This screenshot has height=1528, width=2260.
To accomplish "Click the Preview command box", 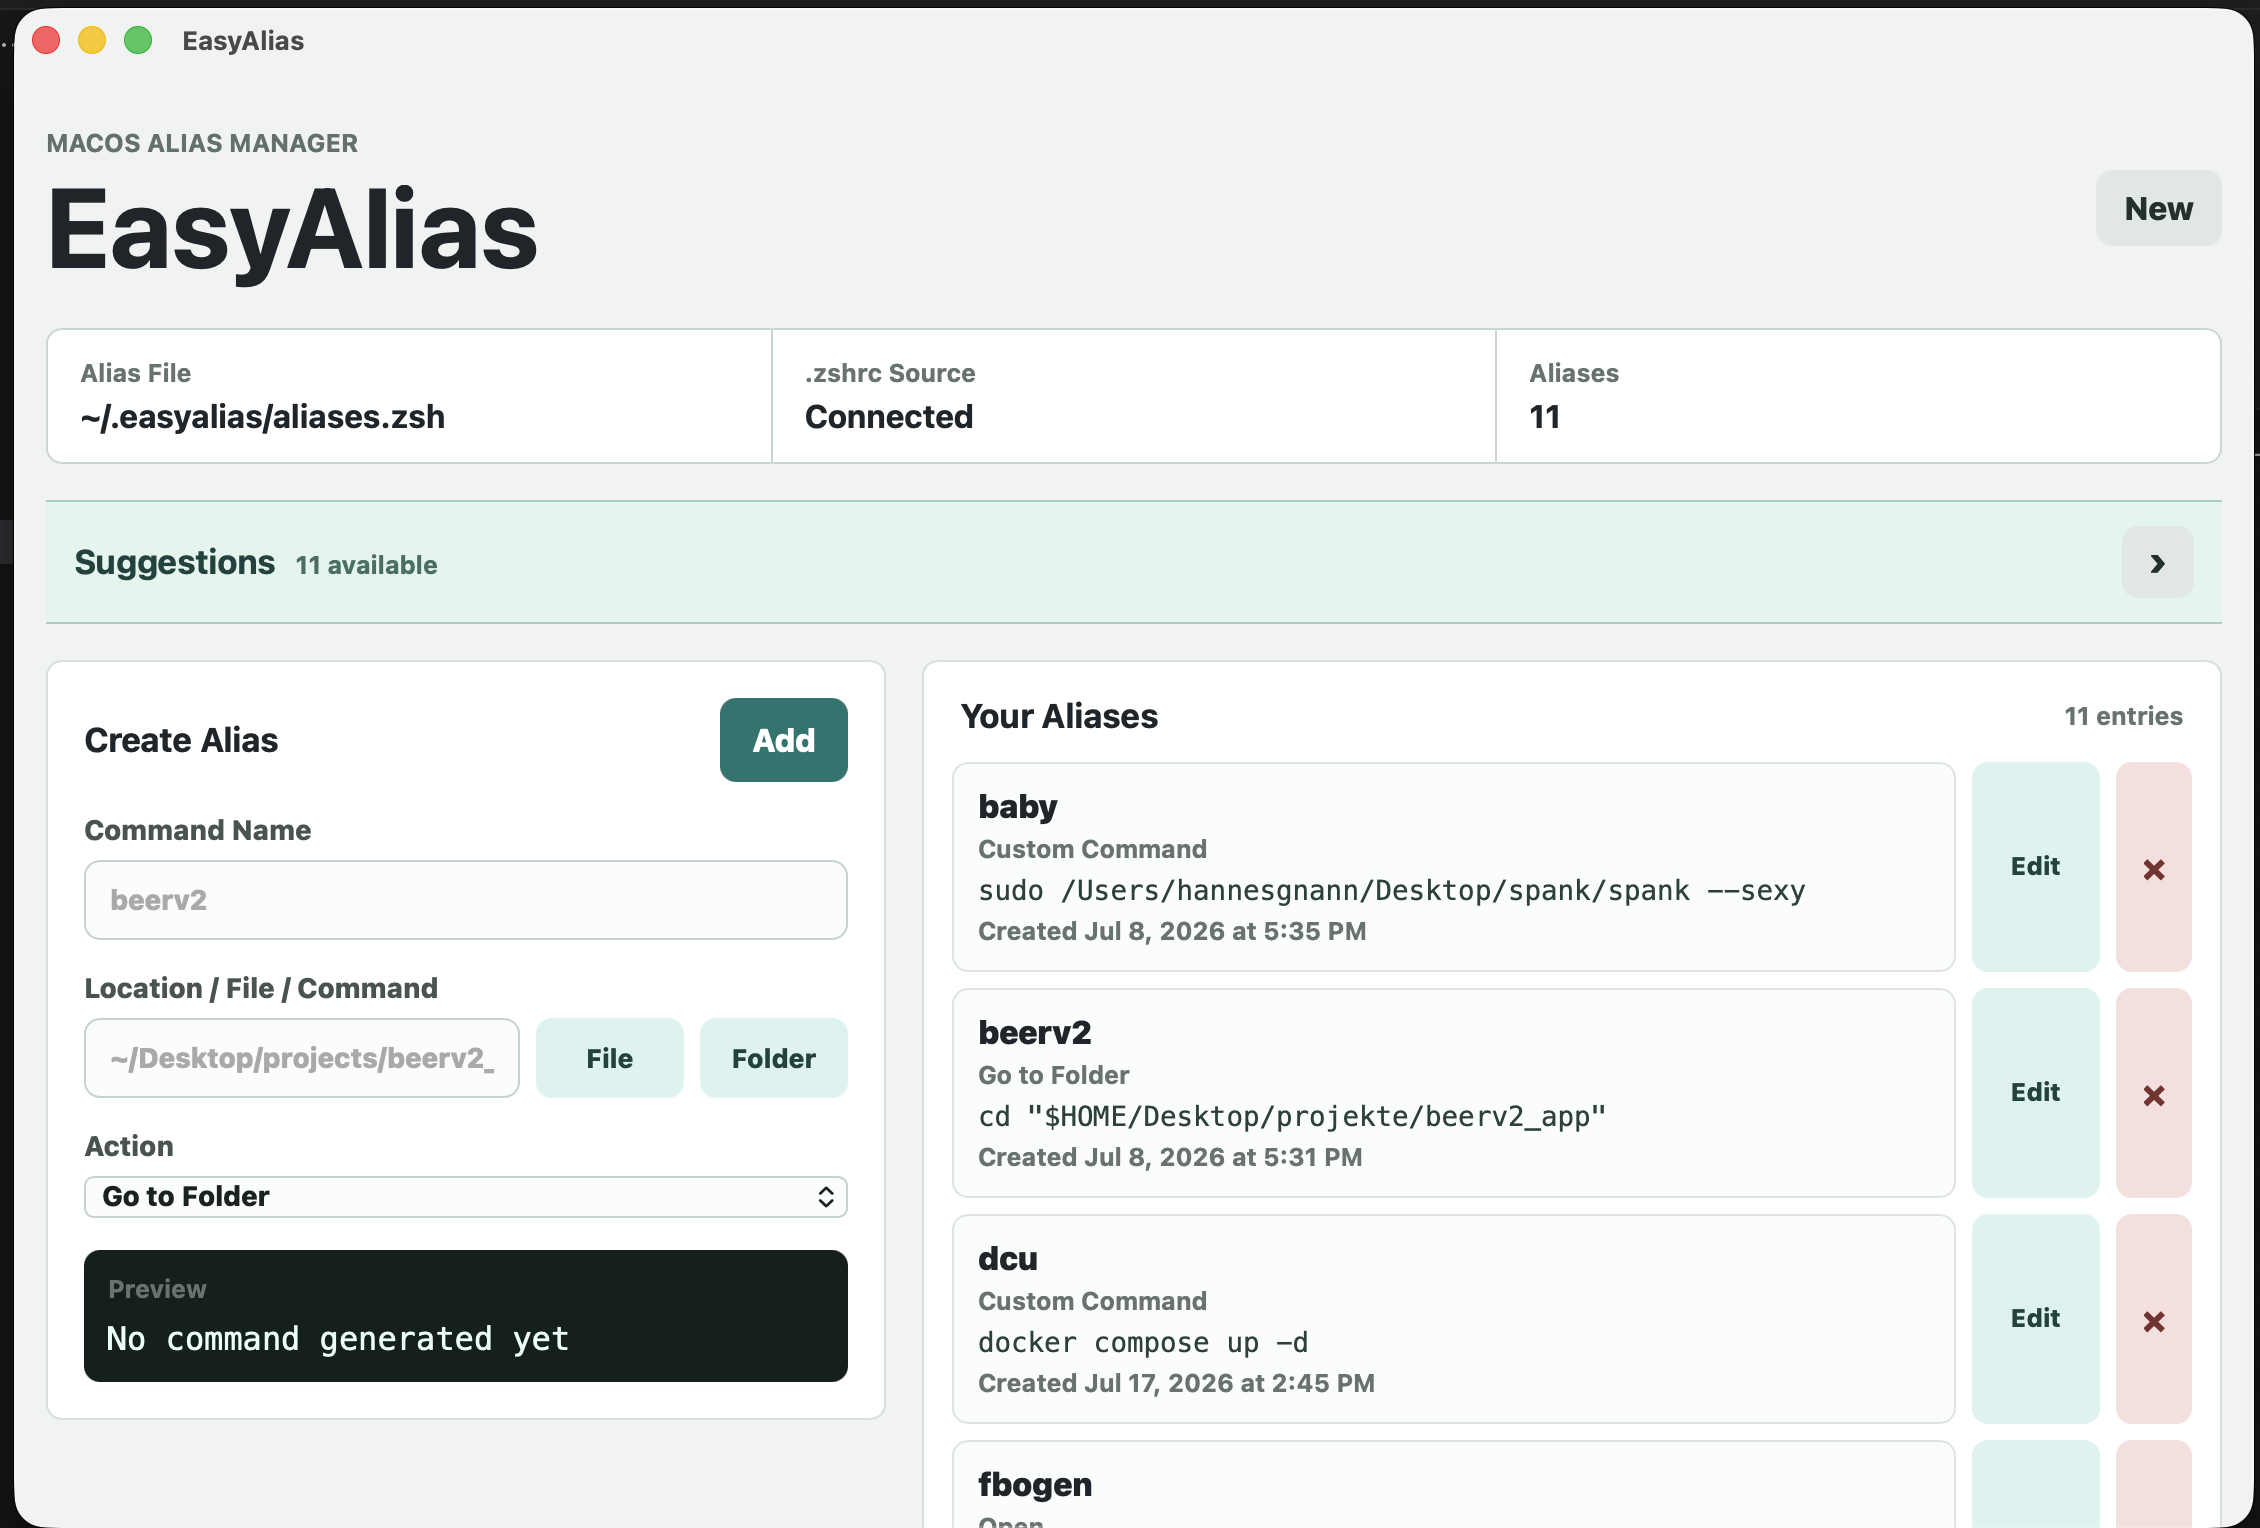I will (x=466, y=1316).
